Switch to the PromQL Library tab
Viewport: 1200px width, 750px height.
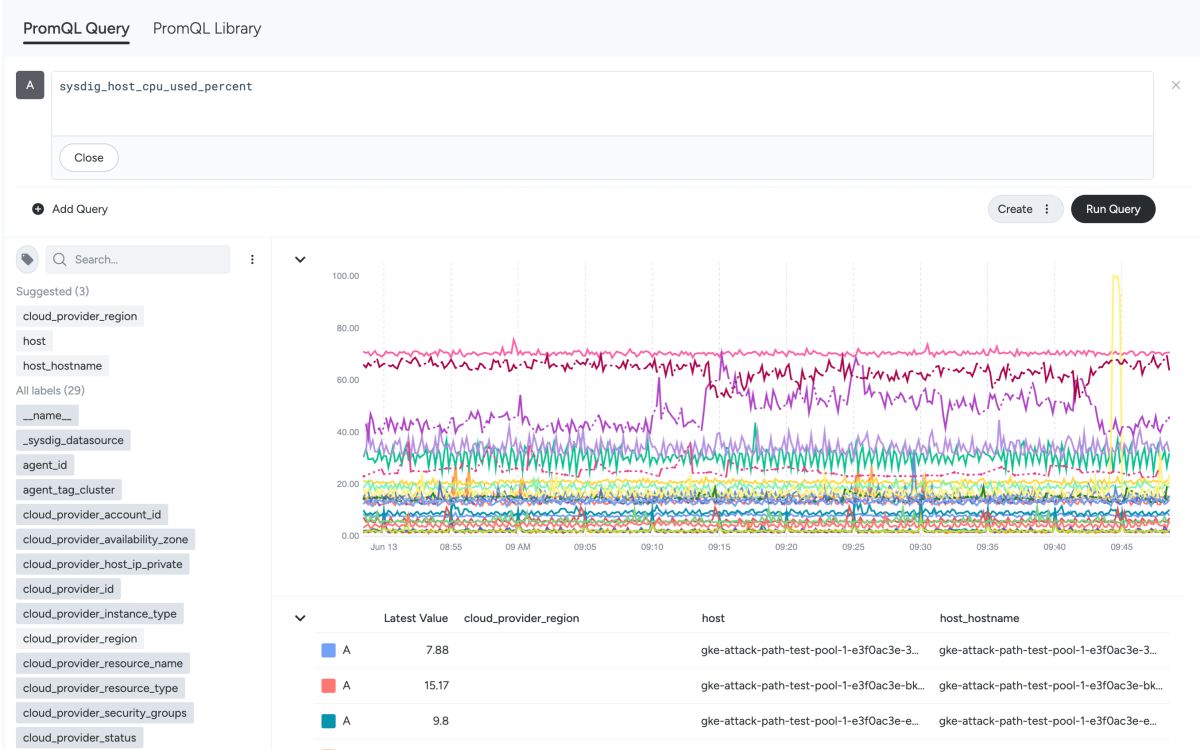click(x=207, y=28)
